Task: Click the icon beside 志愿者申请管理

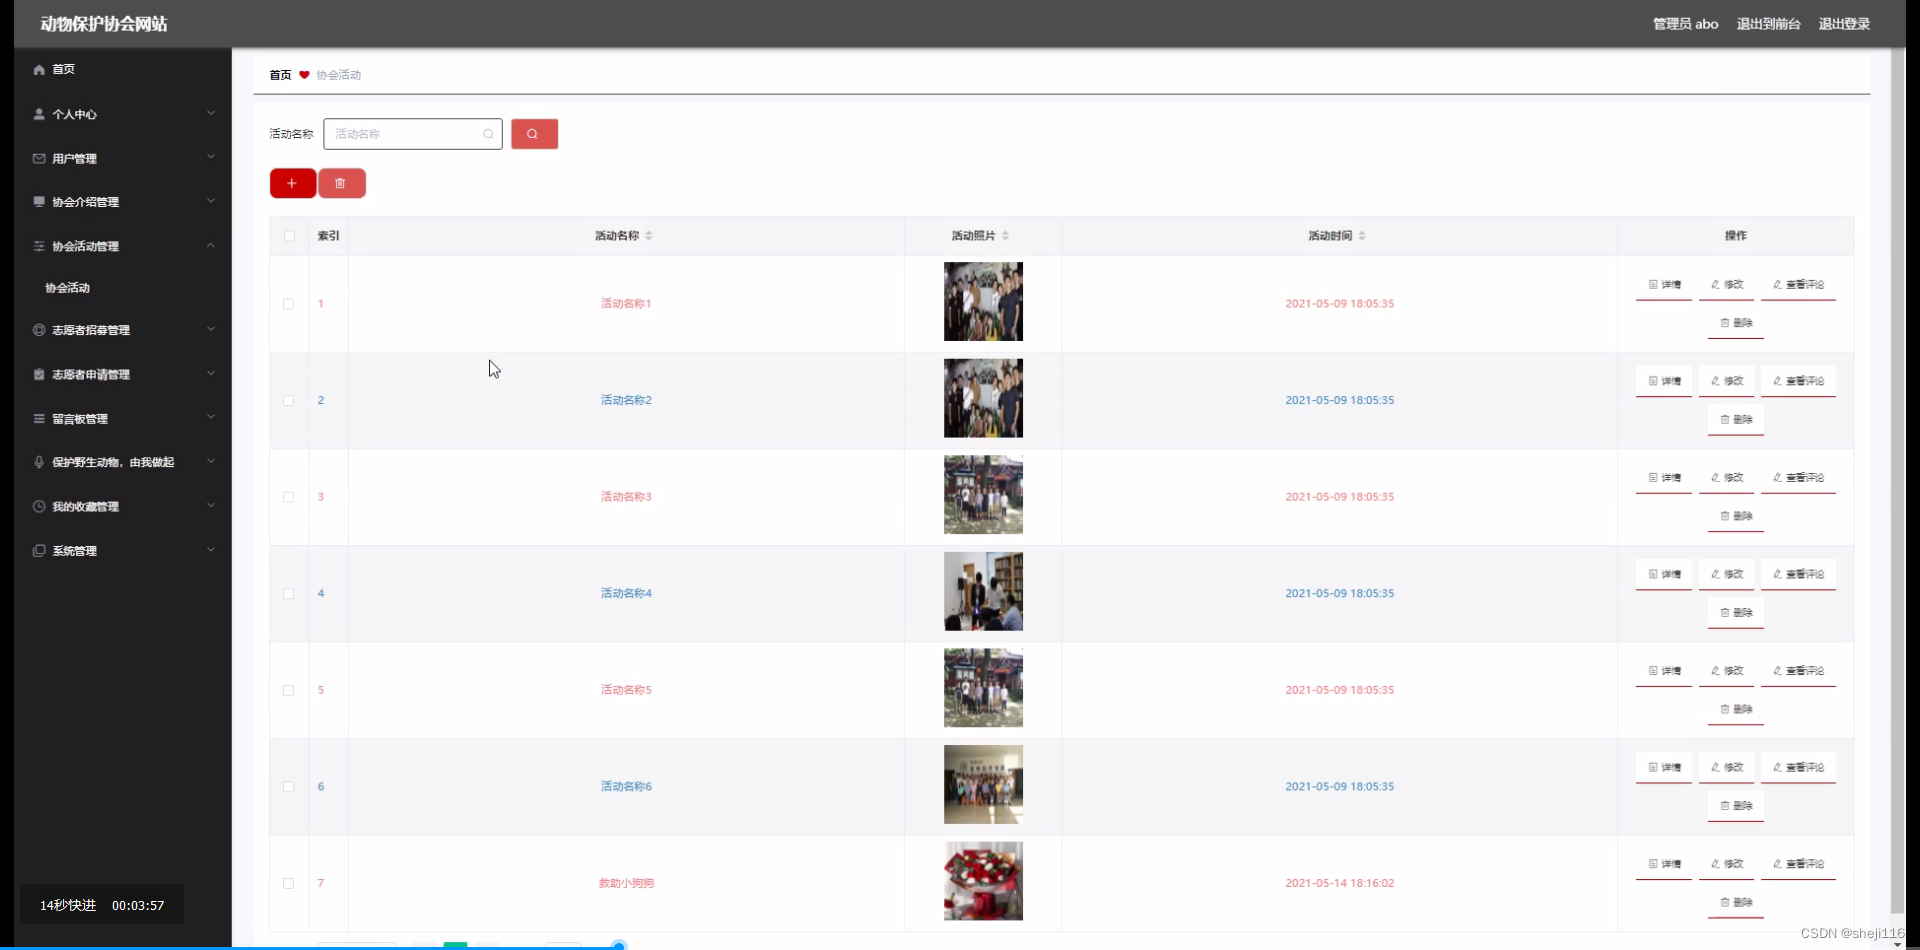Action: click(x=39, y=374)
